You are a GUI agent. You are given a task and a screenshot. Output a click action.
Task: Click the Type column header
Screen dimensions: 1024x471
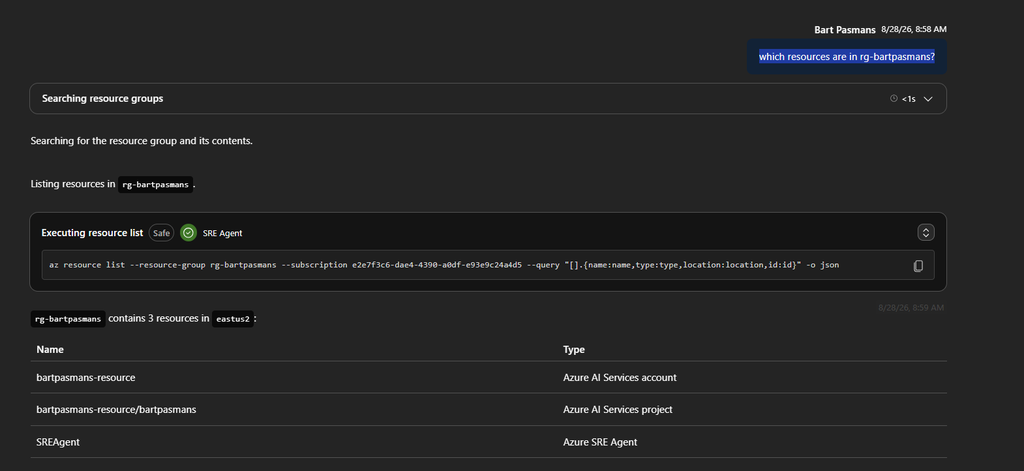click(573, 349)
